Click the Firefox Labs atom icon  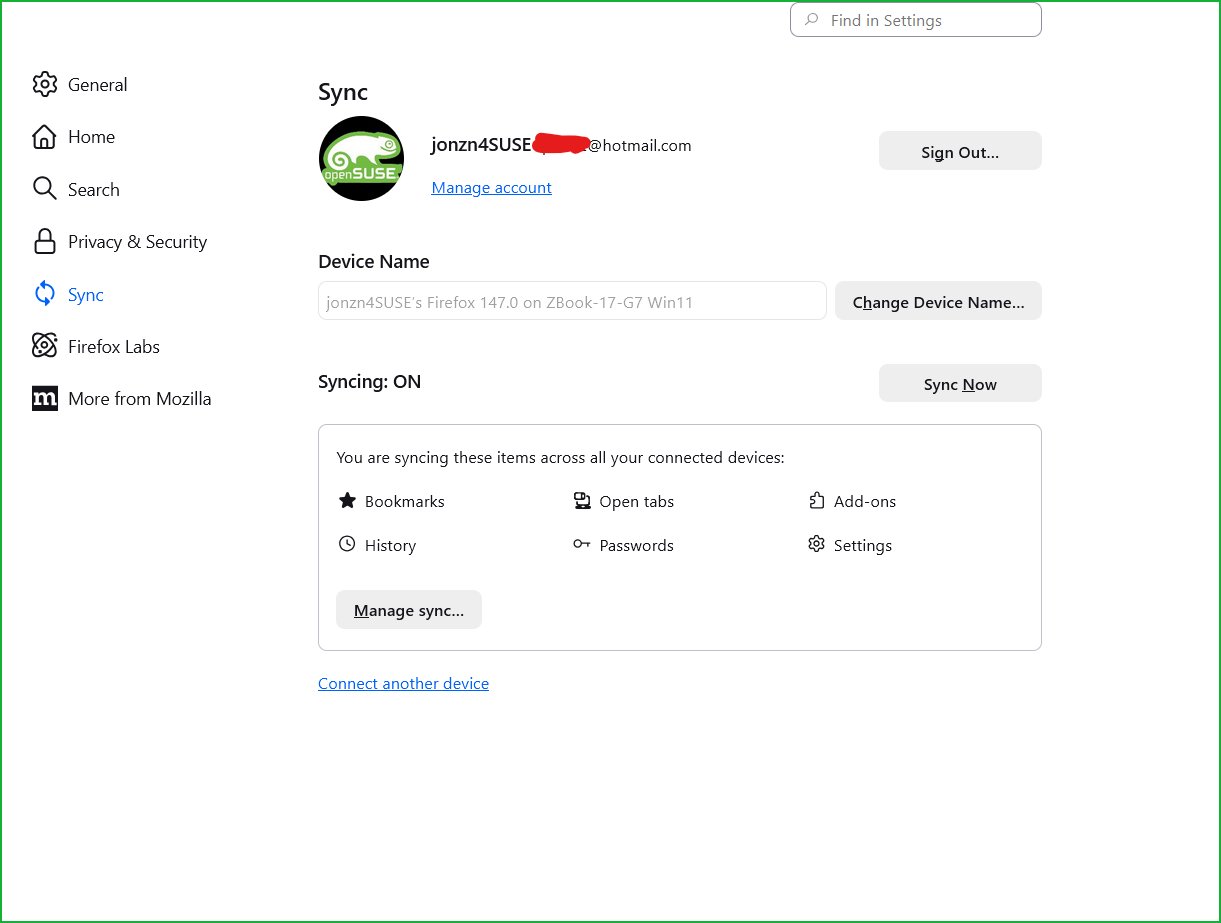pyautogui.click(x=44, y=346)
